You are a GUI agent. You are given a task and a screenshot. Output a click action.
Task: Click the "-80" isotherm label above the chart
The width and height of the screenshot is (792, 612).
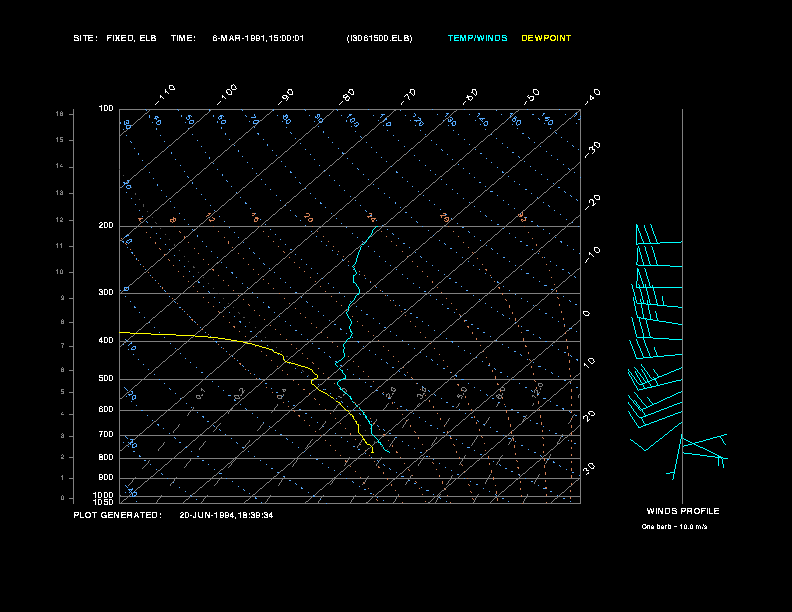click(347, 97)
